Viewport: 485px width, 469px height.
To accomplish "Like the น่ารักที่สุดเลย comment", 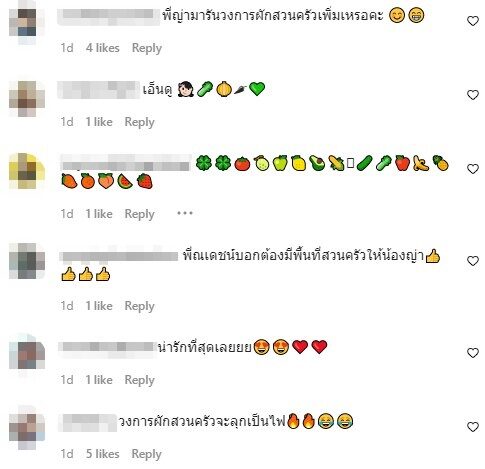I will tap(473, 353).
